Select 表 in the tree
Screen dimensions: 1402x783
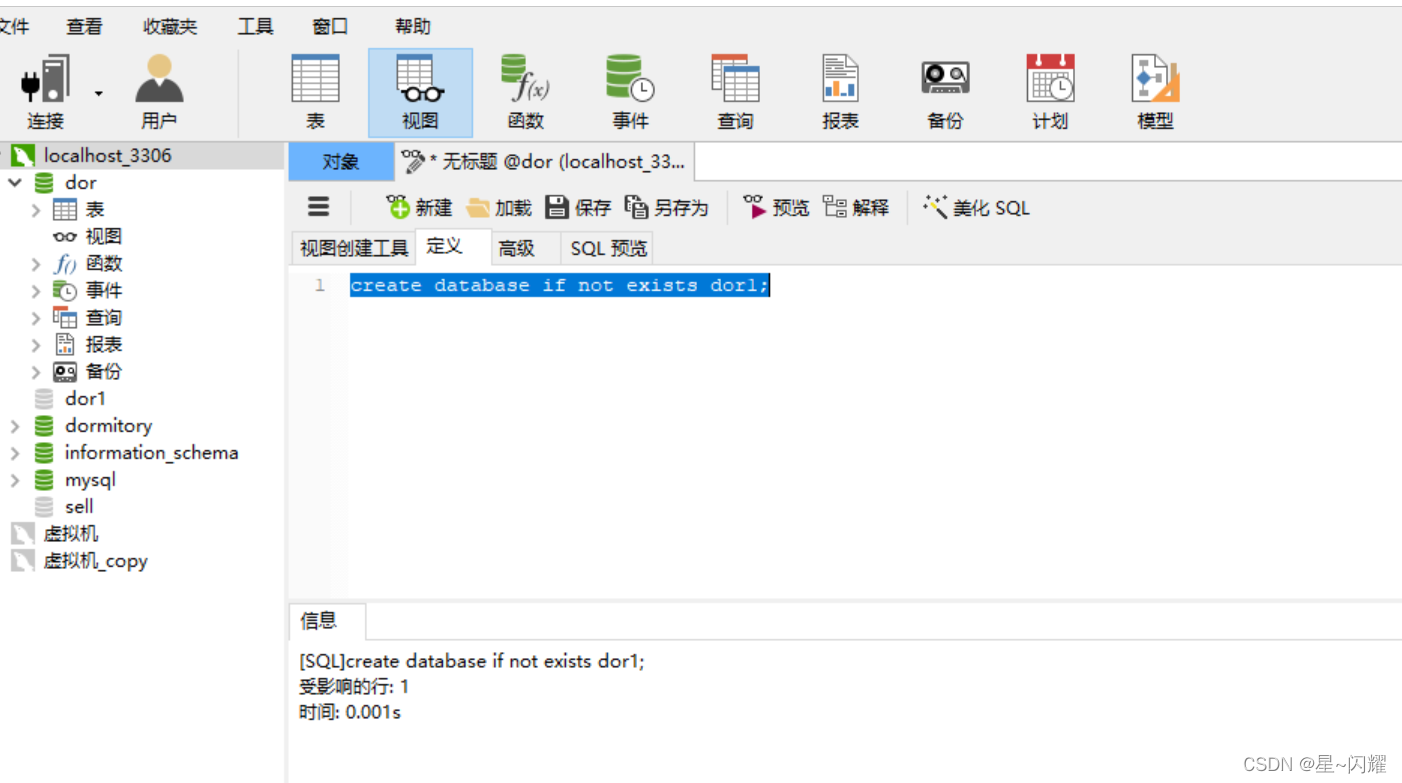coord(94,209)
